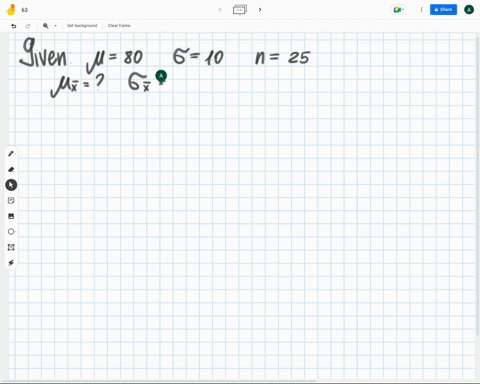Select the Laser pointer tool

click(x=11, y=263)
